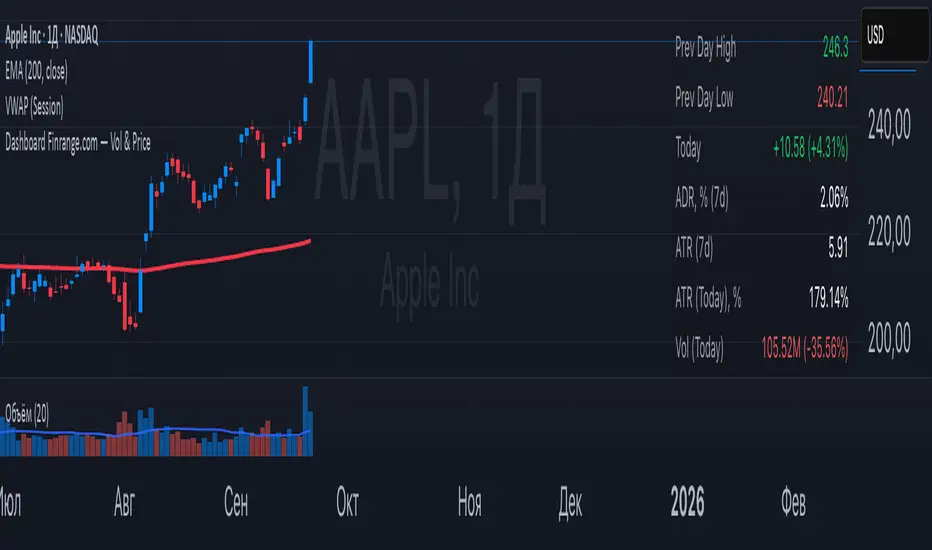Screen dimensions: 932x550
Task: Click the Окт label on time axis
Action: [x=347, y=502]
